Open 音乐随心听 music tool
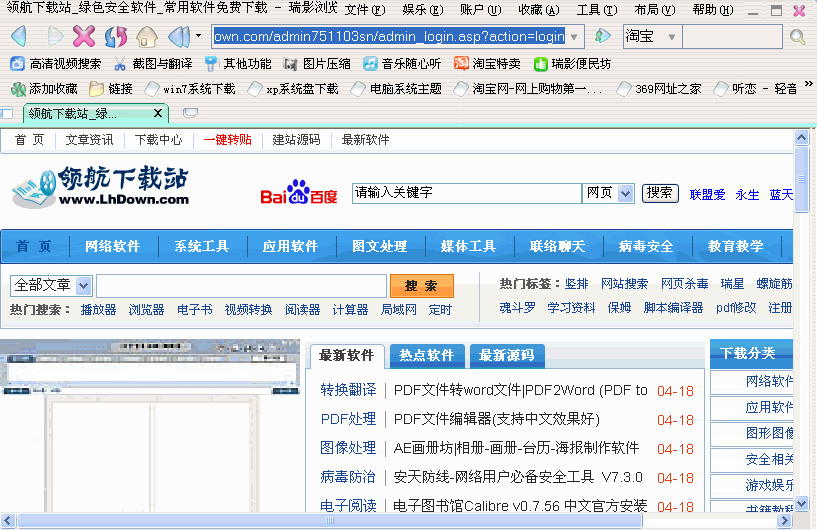 point(402,64)
